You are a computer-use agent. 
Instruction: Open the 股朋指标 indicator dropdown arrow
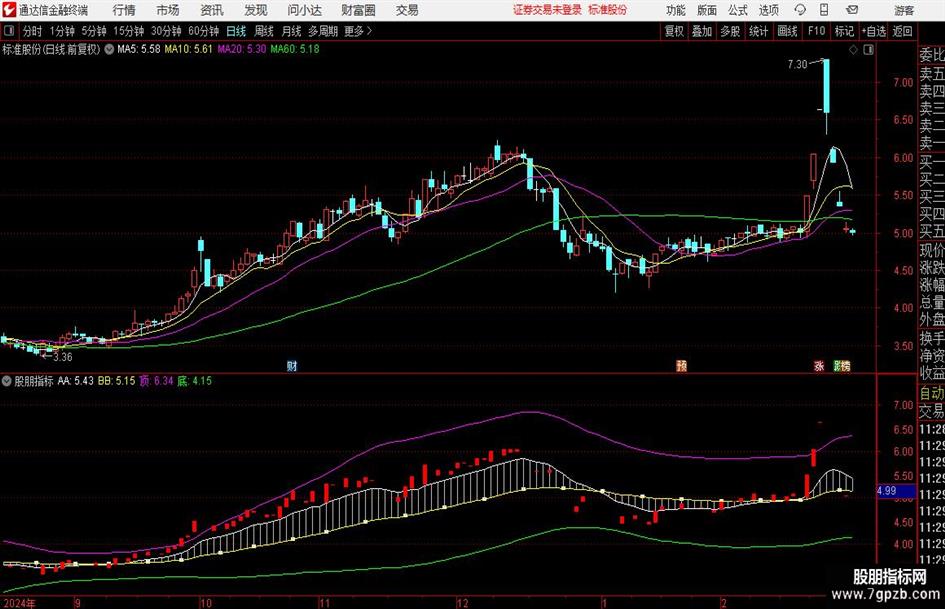tap(7, 380)
